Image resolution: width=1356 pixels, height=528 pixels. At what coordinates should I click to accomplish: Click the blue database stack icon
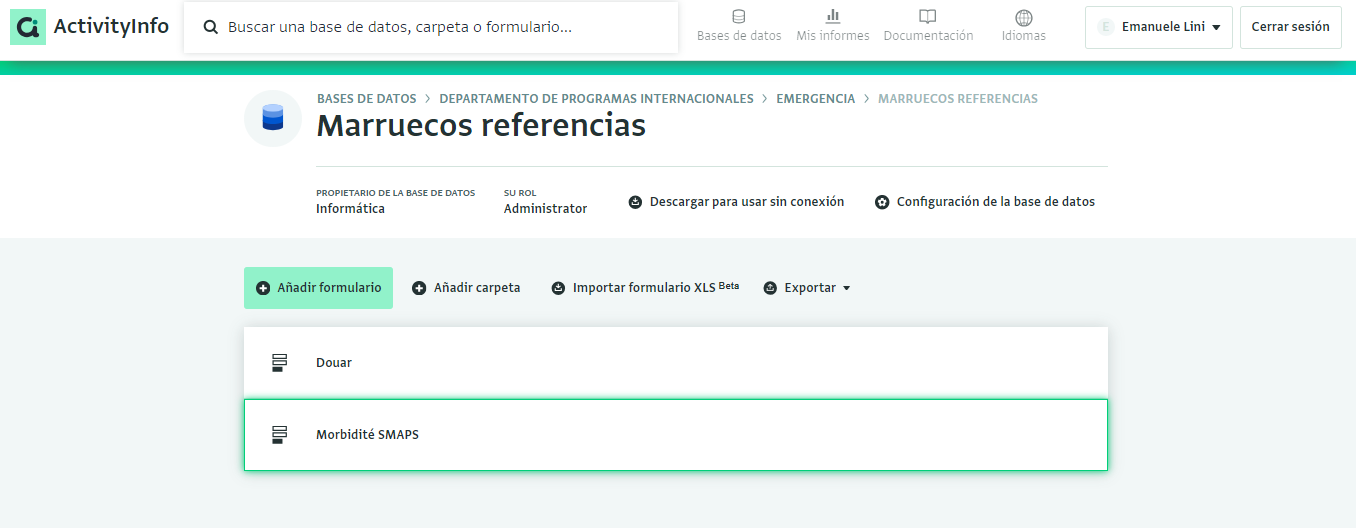[x=273, y=118]
